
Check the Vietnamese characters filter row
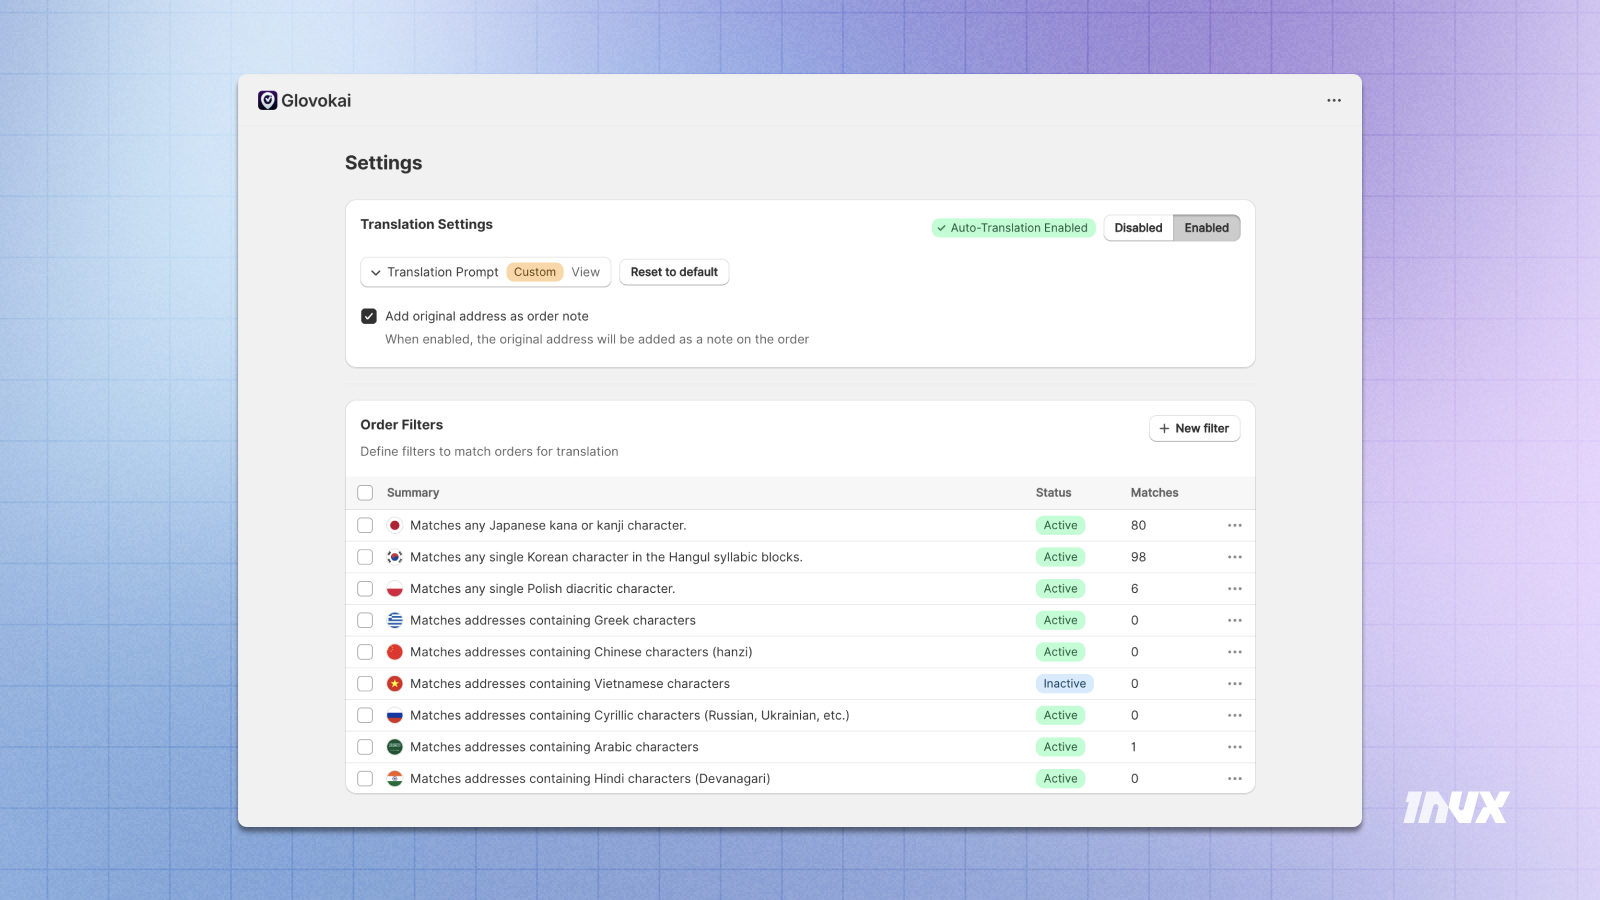[365, 684]
